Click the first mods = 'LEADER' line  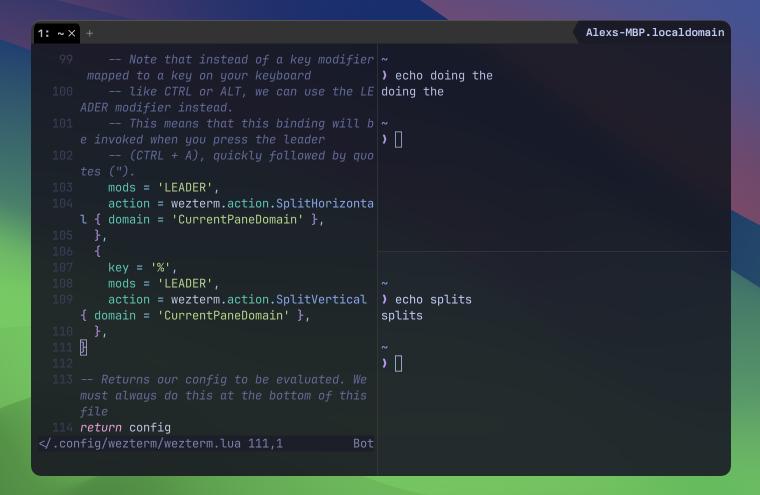pos(163,188)
